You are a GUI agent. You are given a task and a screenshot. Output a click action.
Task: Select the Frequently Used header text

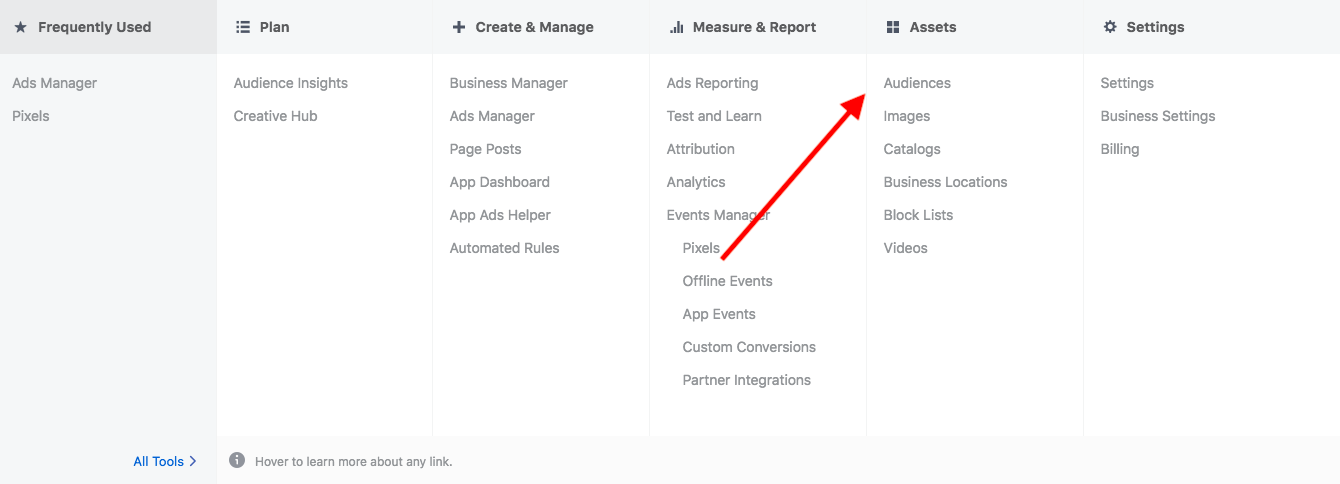pyautogui.click(x=95, y=27)
